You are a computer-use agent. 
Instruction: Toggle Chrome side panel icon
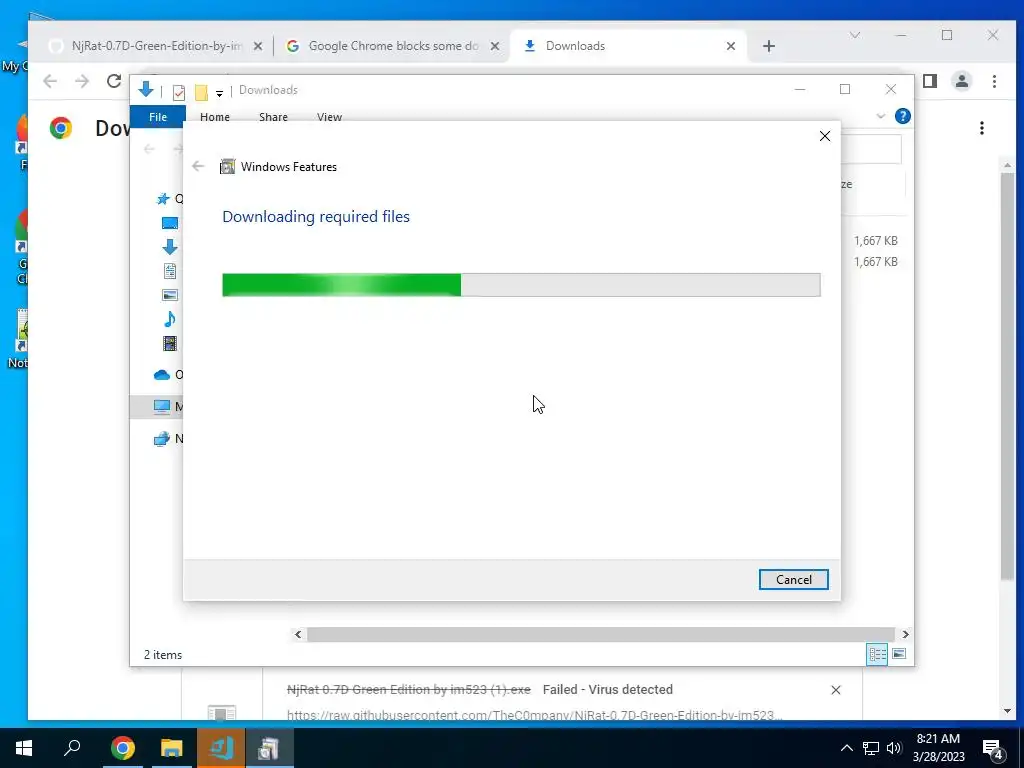point(930,81)
